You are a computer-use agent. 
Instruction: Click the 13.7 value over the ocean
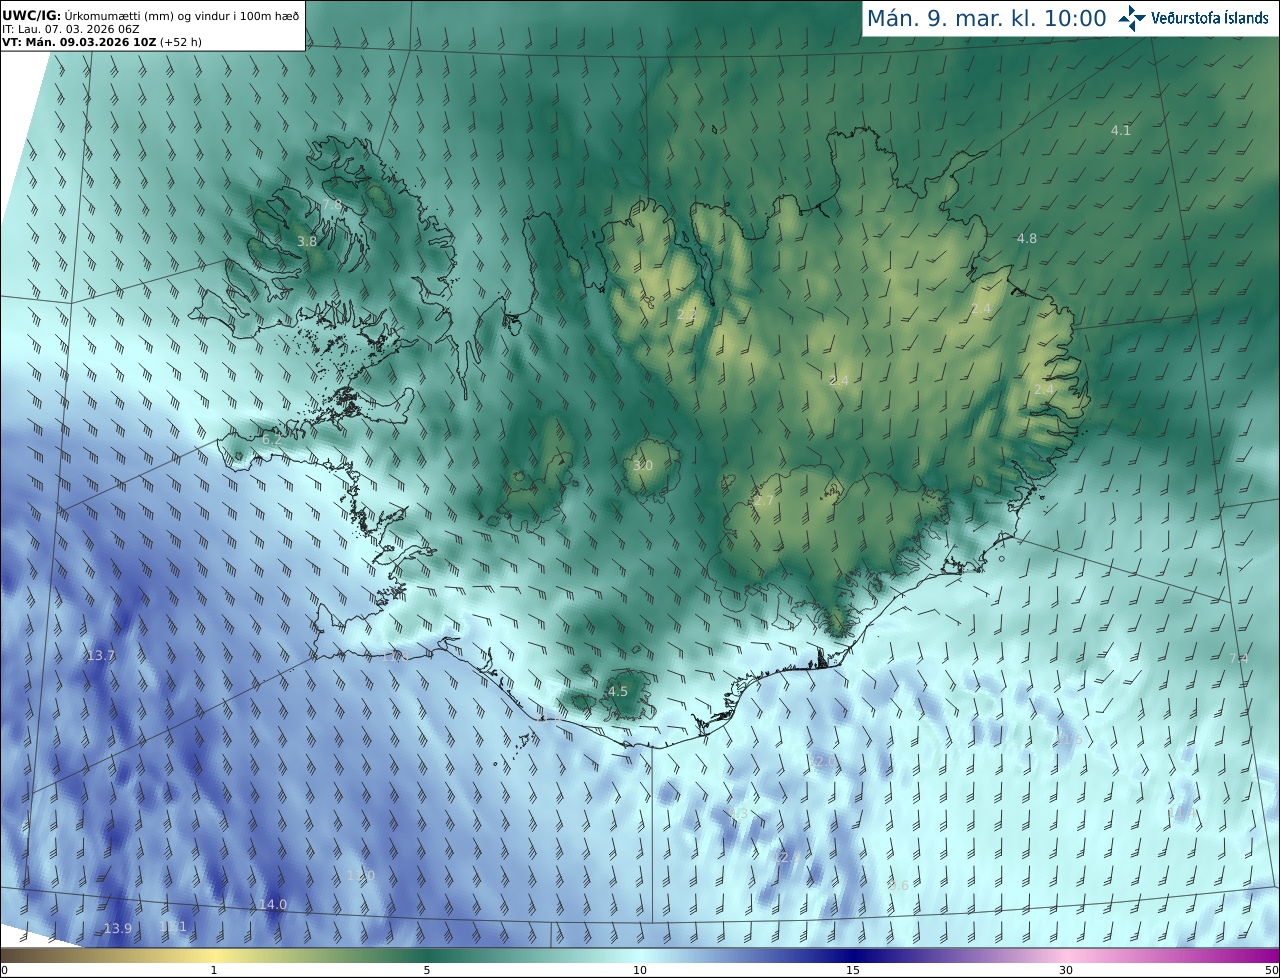click(101, 656)
